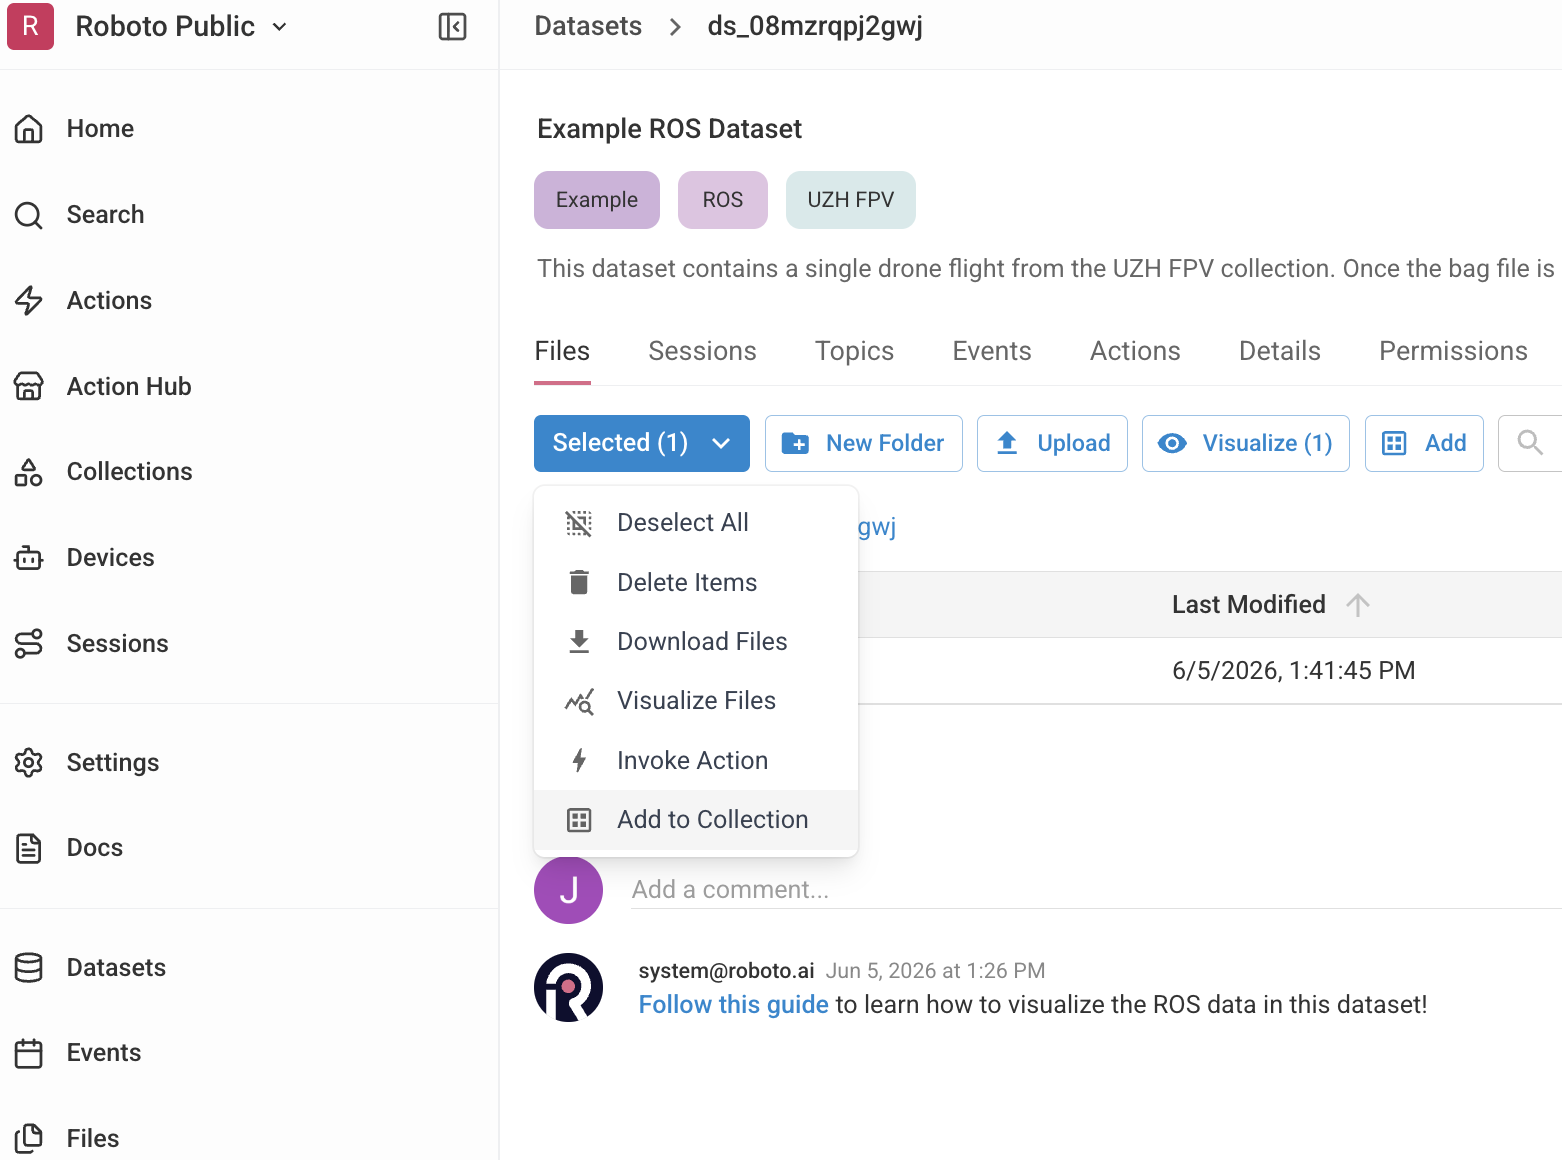Click the 6/5/2026, 1:41:45 PM cell

(x=1293, y=671)
